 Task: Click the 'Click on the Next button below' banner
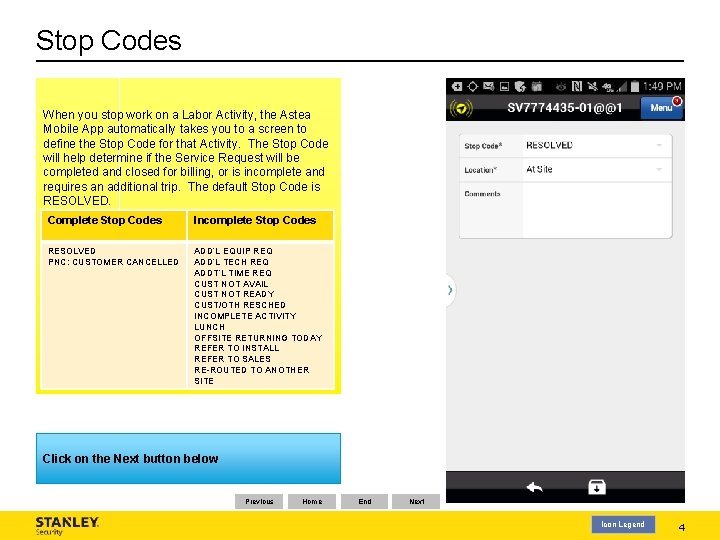(x=188, y=458)
